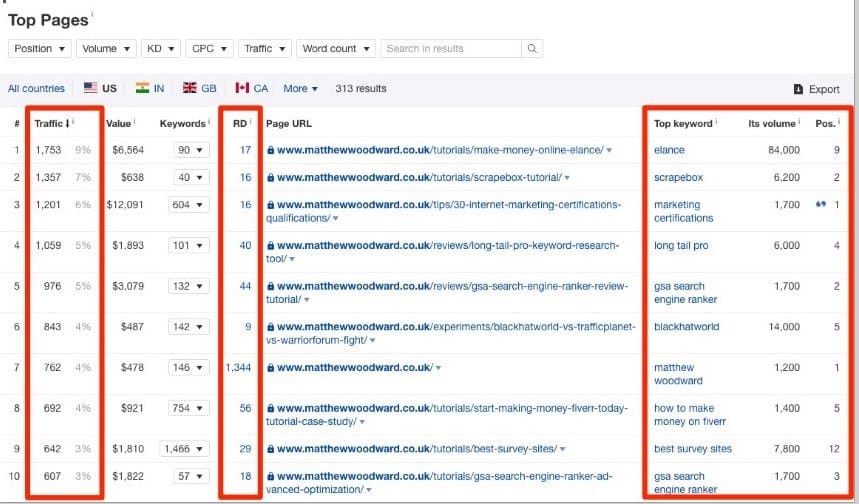Click the search magnifier icon button

tap(532, 48)
